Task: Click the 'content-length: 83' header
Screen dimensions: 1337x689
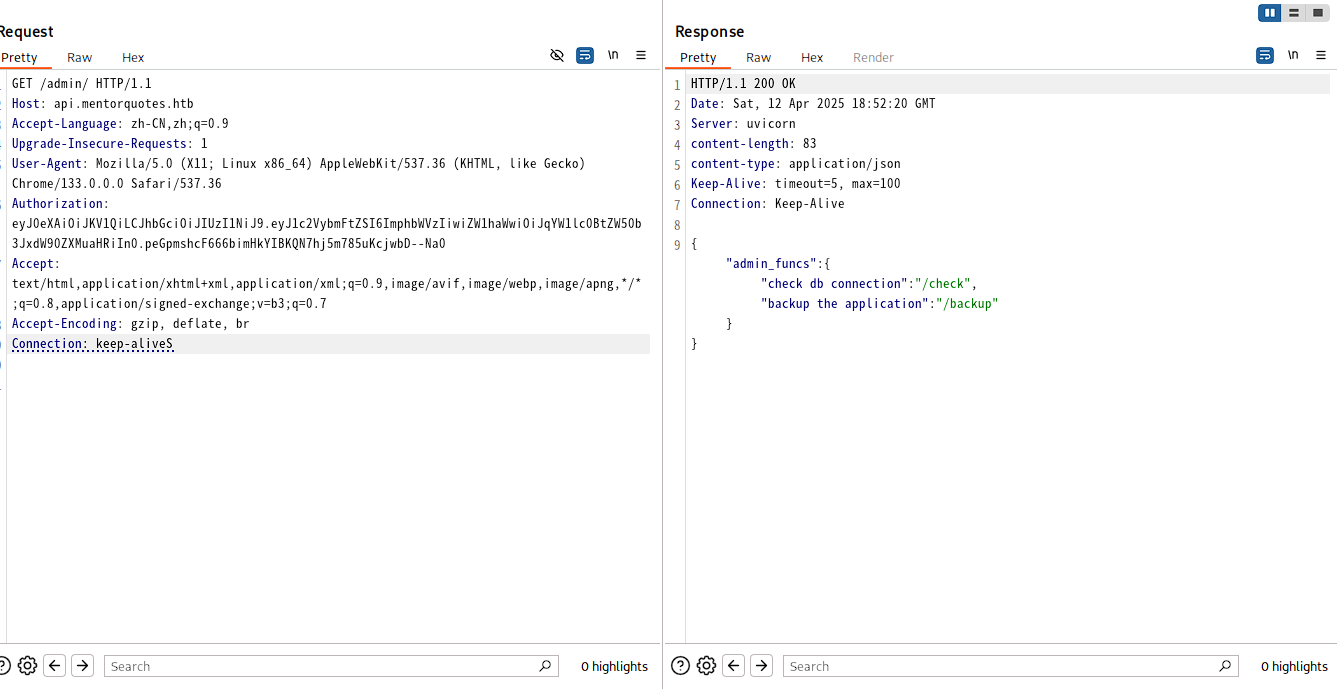Action: (754, 144)
